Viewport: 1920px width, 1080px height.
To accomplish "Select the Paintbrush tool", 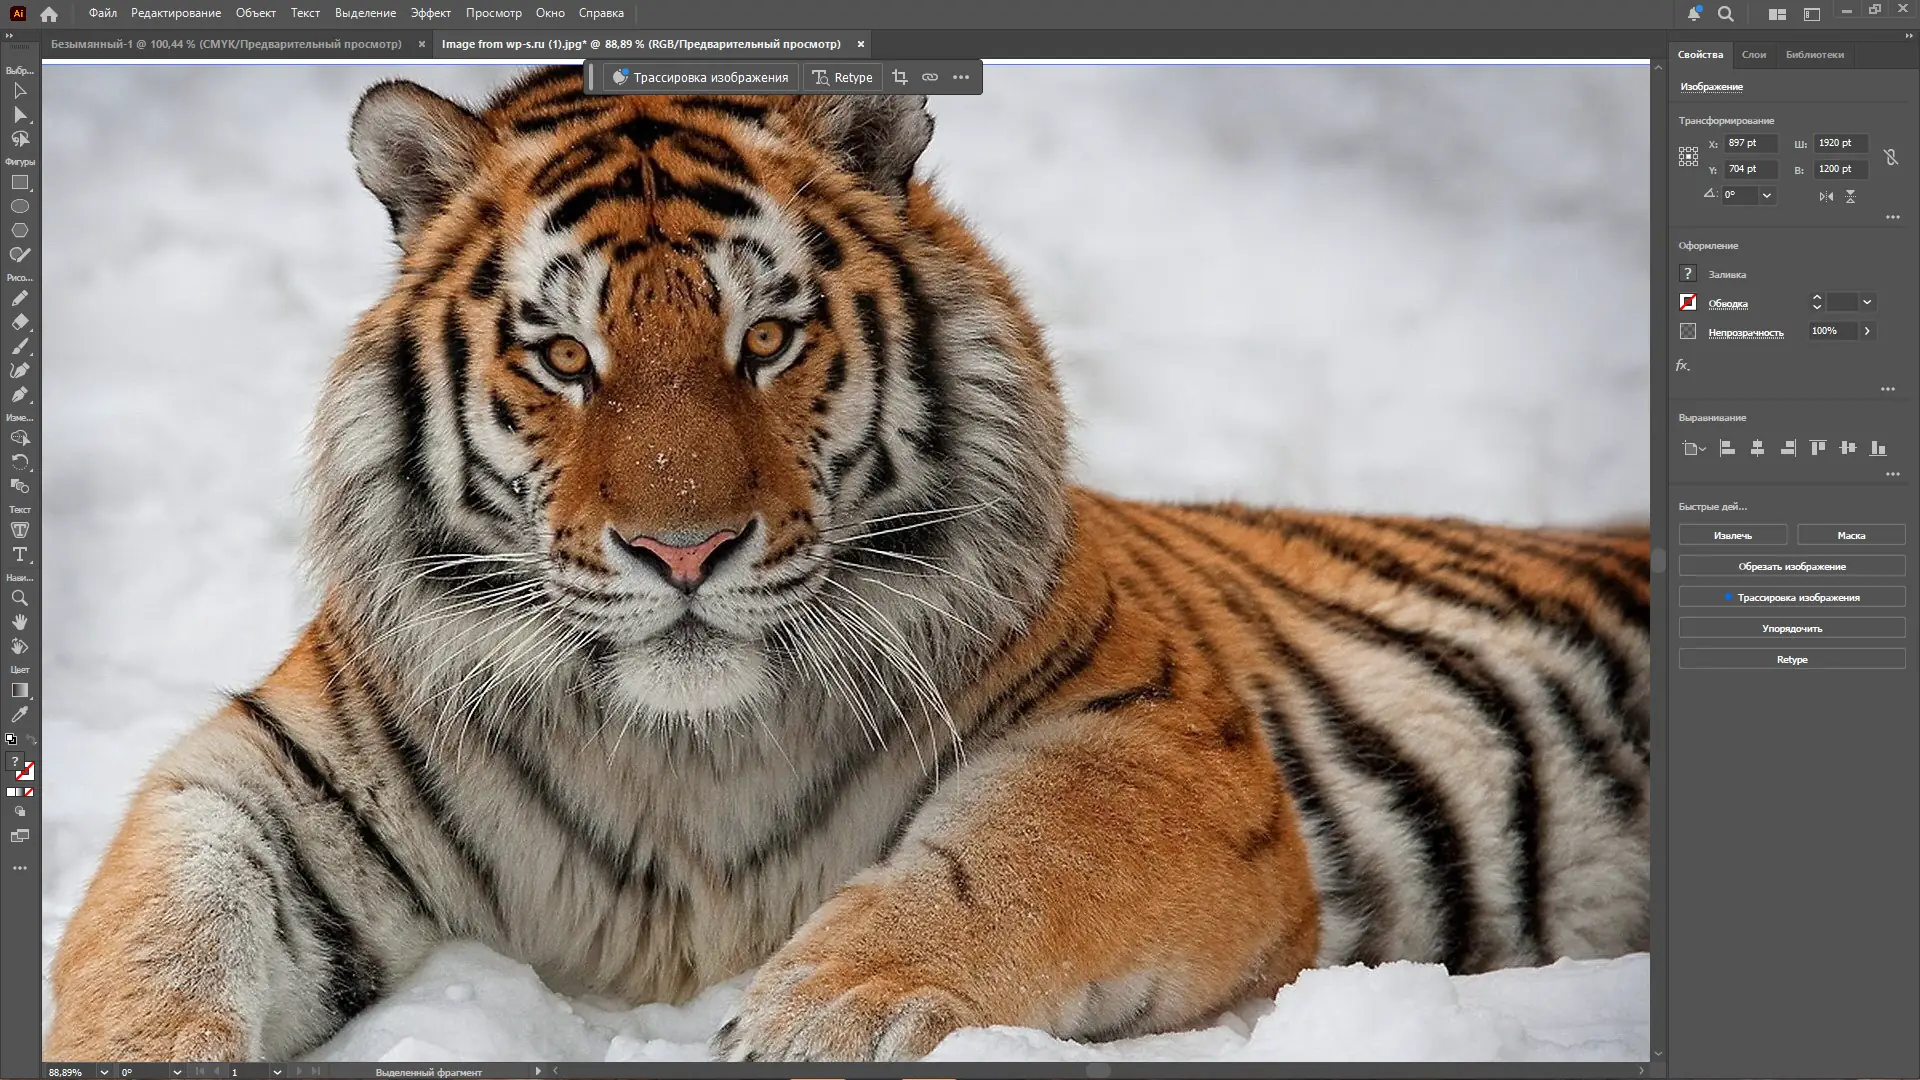I will coord(20,345).
